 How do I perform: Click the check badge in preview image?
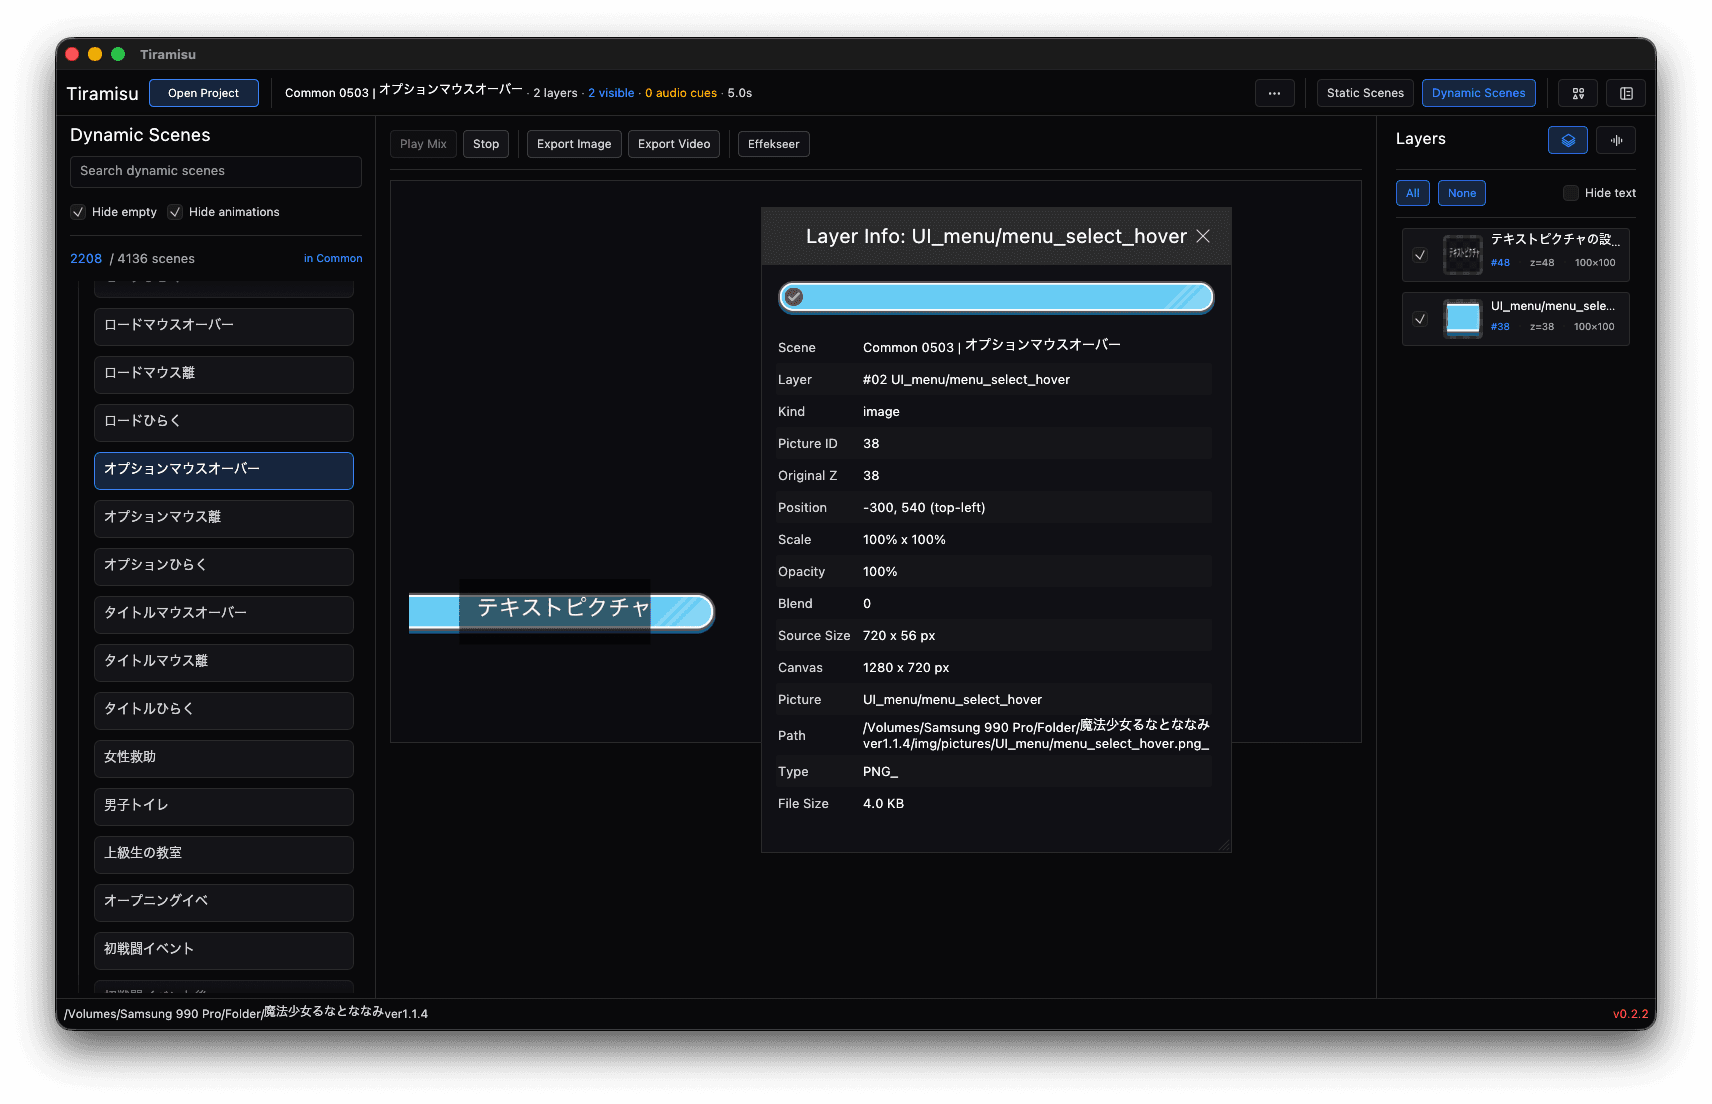point(794,297)
